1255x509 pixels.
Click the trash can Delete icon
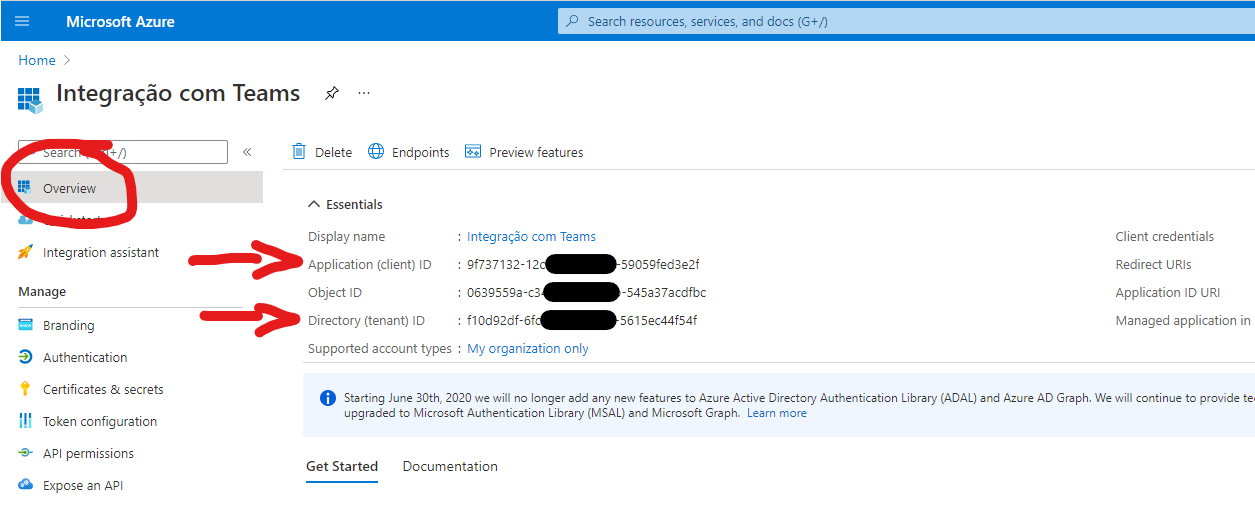(x=299, y=152)
